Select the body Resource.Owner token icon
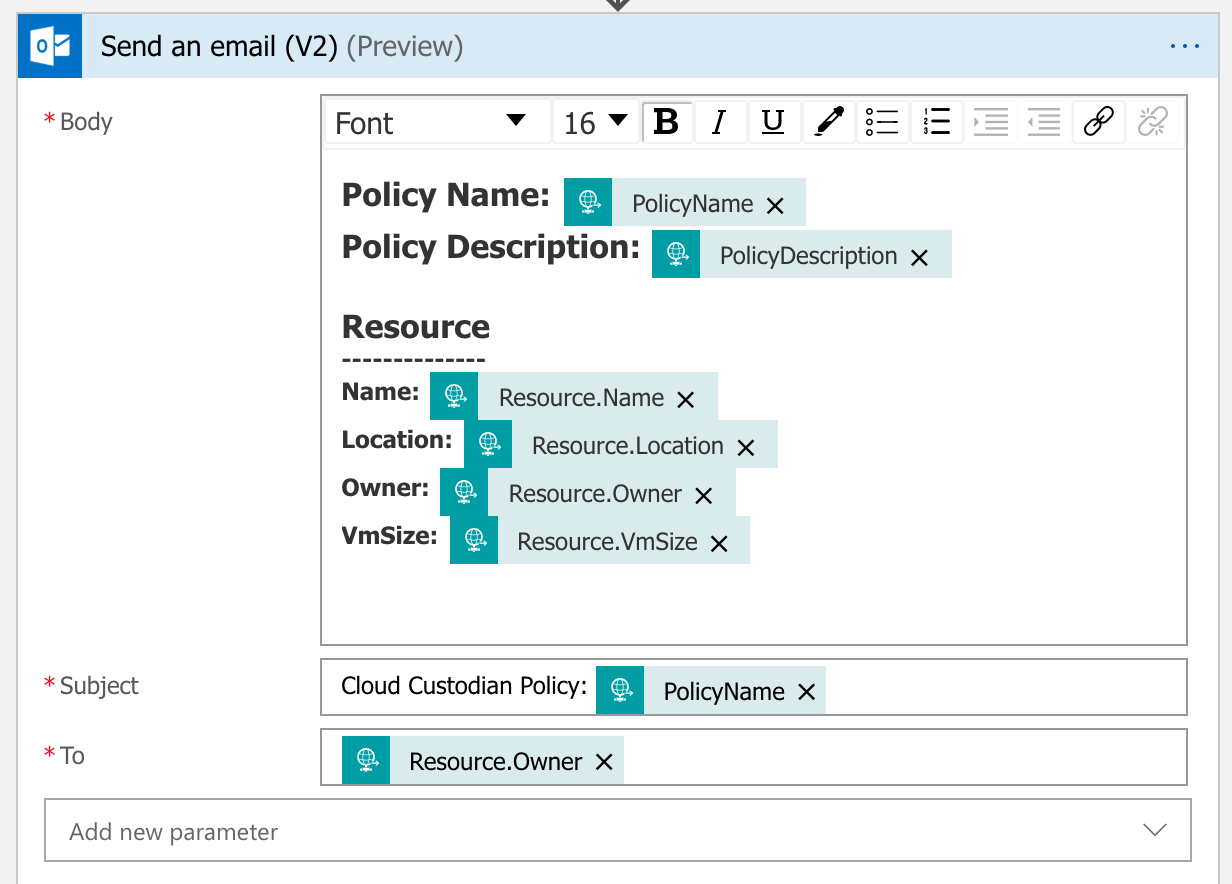The width and height of the screenshot is (1232, 884). [464, 492]
